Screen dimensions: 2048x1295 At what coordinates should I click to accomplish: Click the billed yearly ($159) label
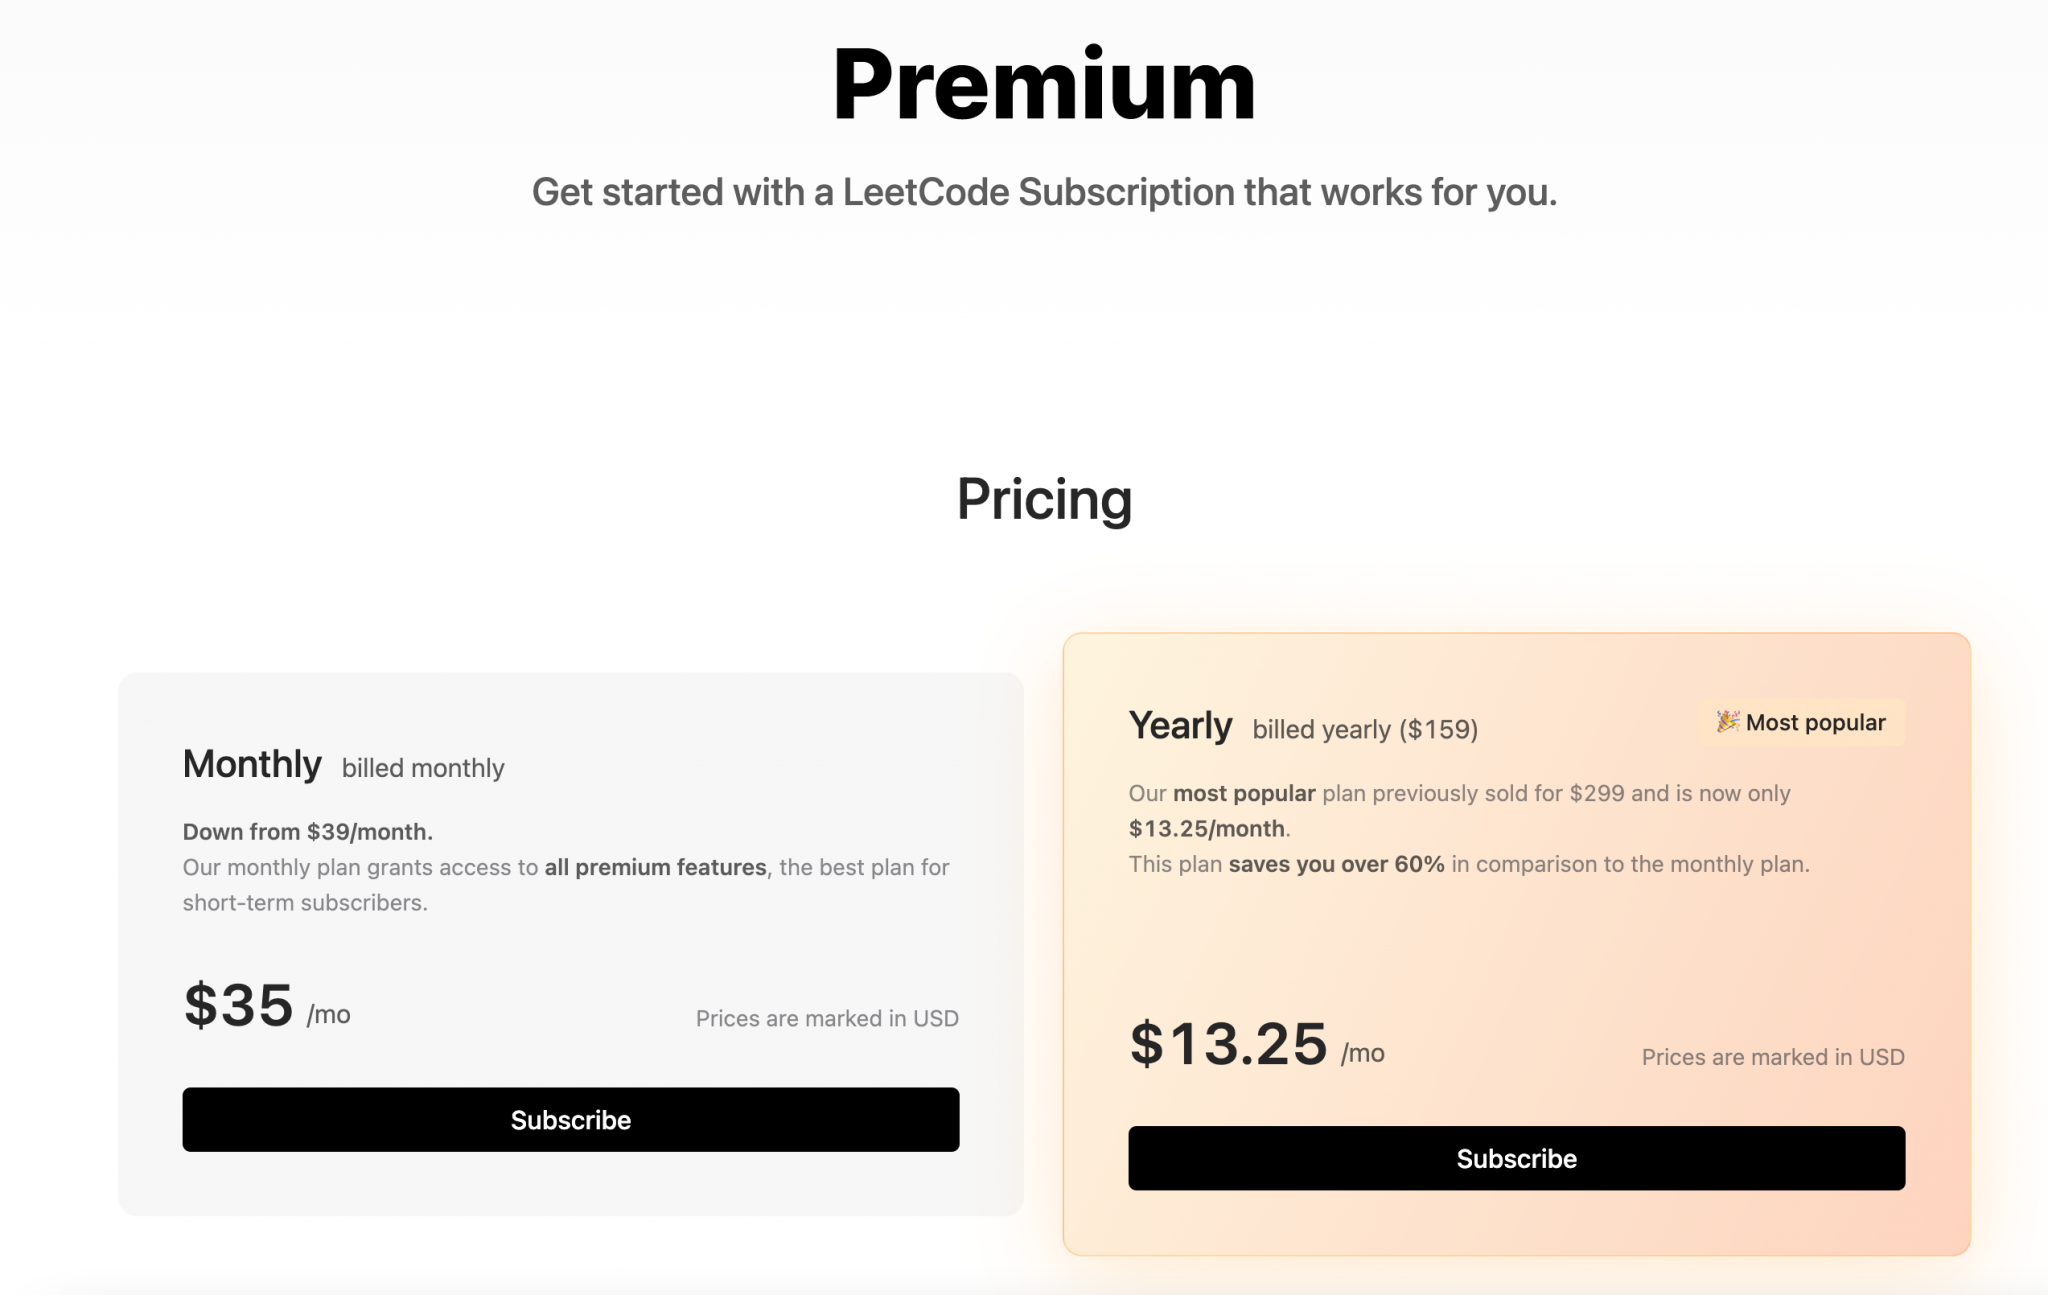pyautogui.click(x=1364, y=729)
